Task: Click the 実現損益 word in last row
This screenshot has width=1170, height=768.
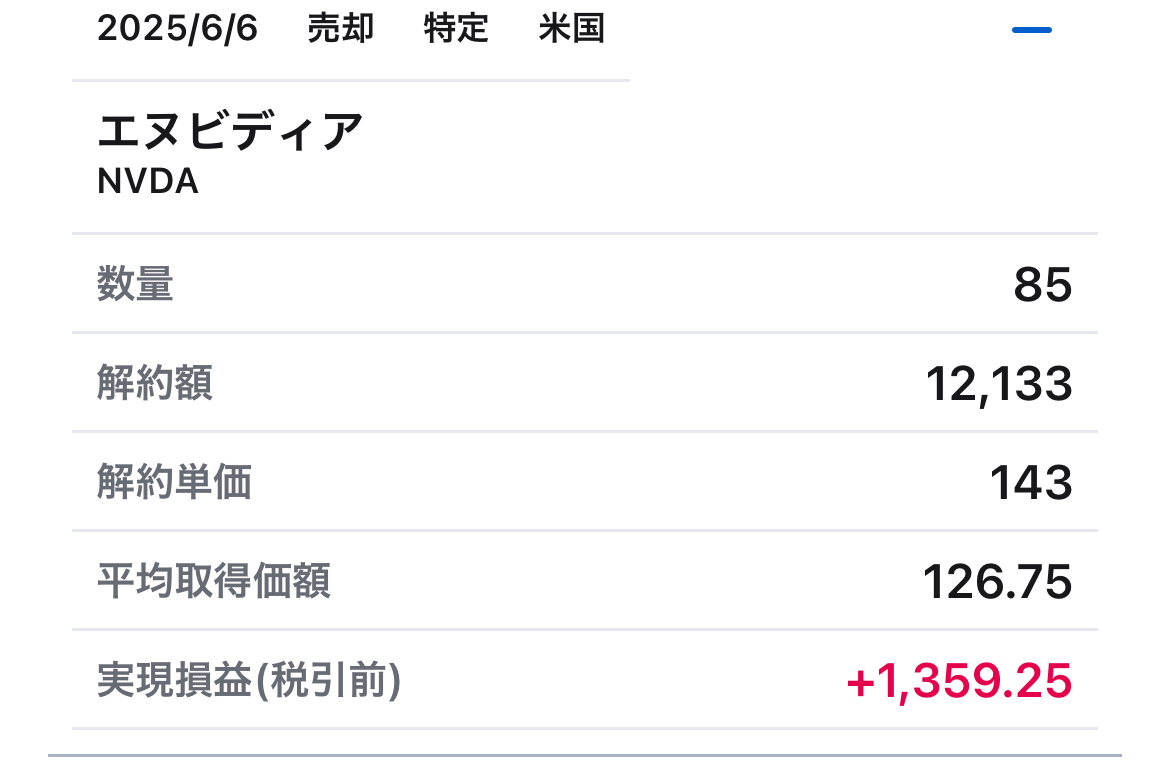Action: pyautogui.click(x=175, y=680)
